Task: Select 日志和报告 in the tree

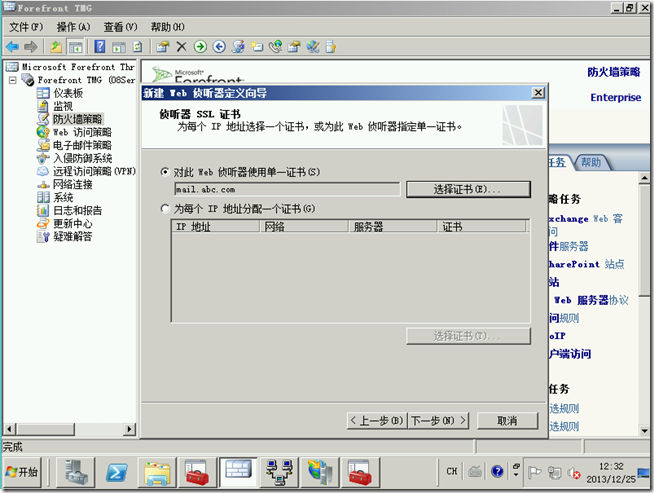Action: point(78,210)
